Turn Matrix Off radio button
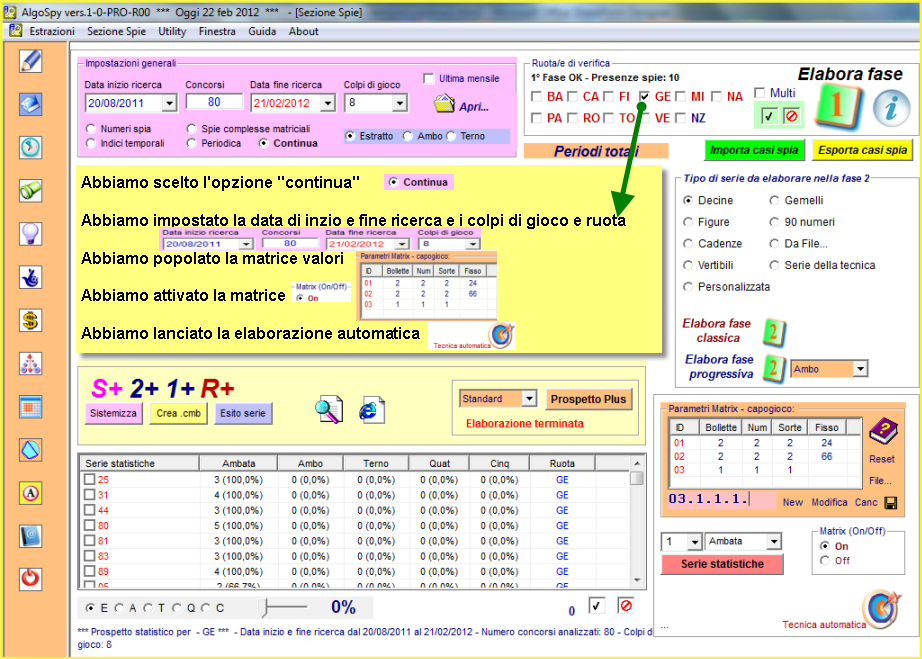Image resolution: width=922 pixels, height=659 pixels. point(825,561)
